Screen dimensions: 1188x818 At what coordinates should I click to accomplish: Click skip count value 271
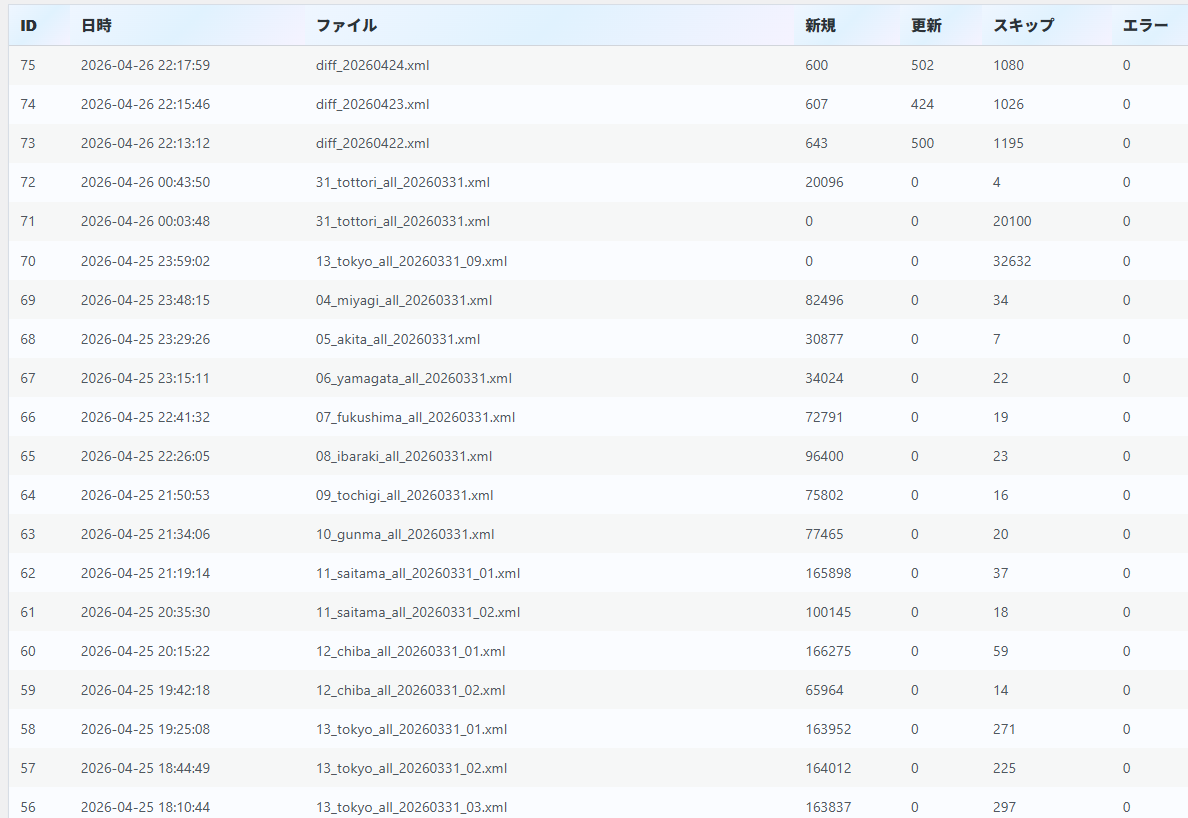click(1004, 729)
